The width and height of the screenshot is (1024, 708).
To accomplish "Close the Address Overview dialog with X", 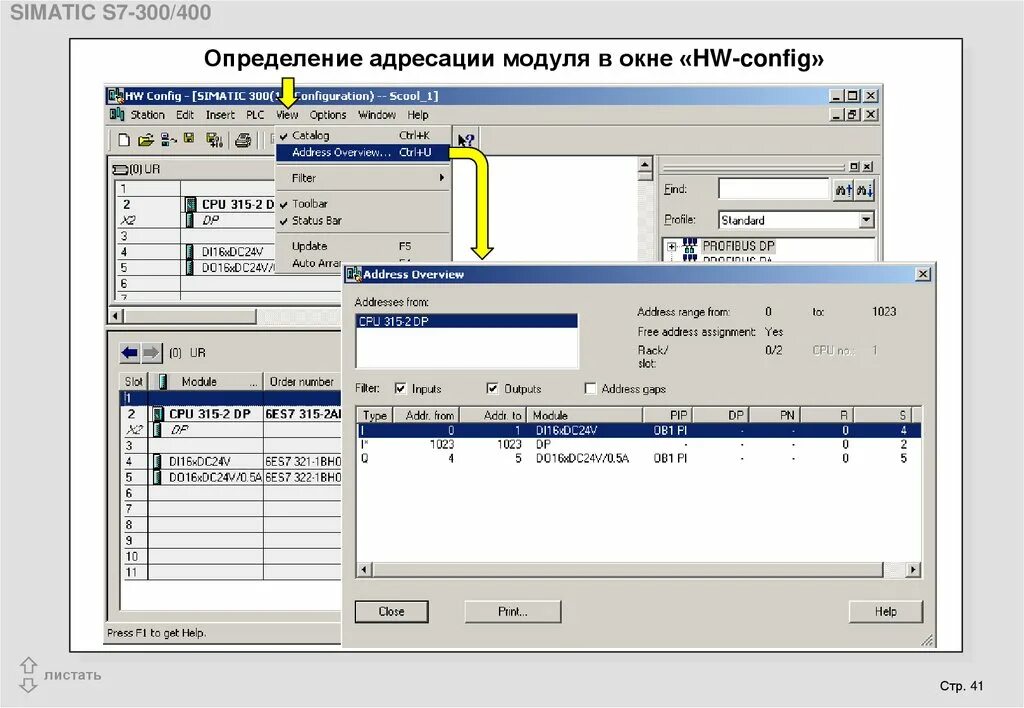I will pyautogui.click(x=922, y=274).
